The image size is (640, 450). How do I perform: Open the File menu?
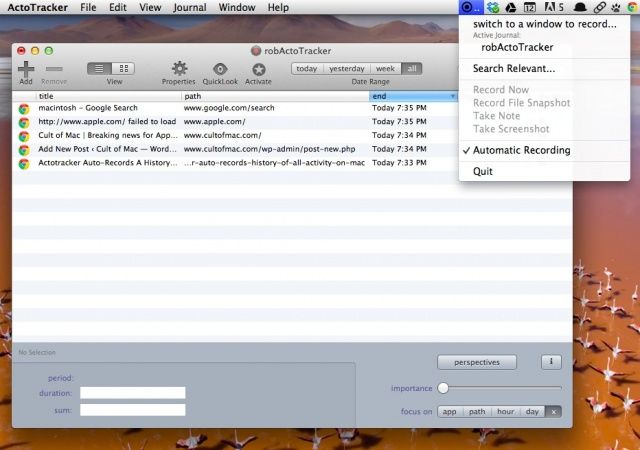pyautogui.click(x=88, y=7)
